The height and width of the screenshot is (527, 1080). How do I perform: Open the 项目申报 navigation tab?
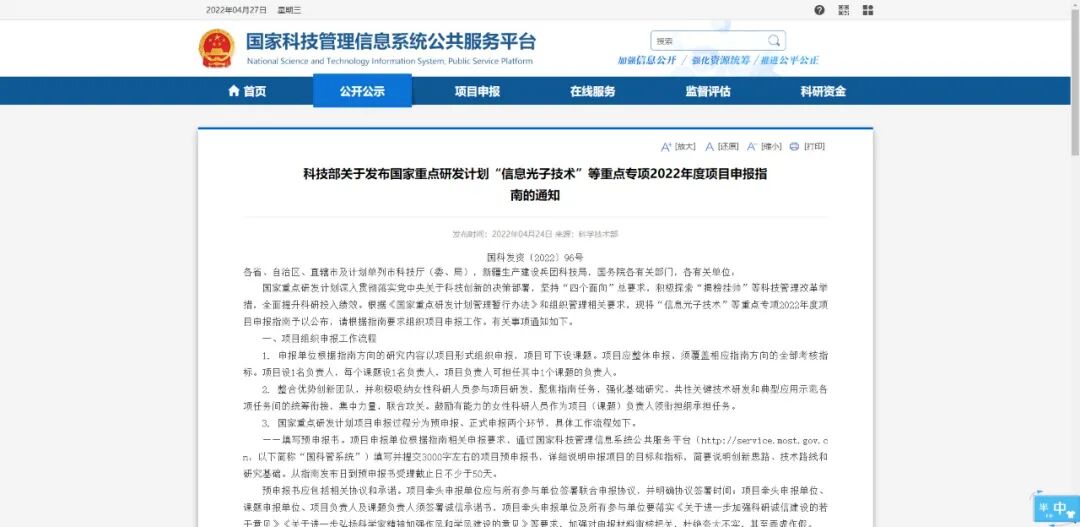(477, 91)
